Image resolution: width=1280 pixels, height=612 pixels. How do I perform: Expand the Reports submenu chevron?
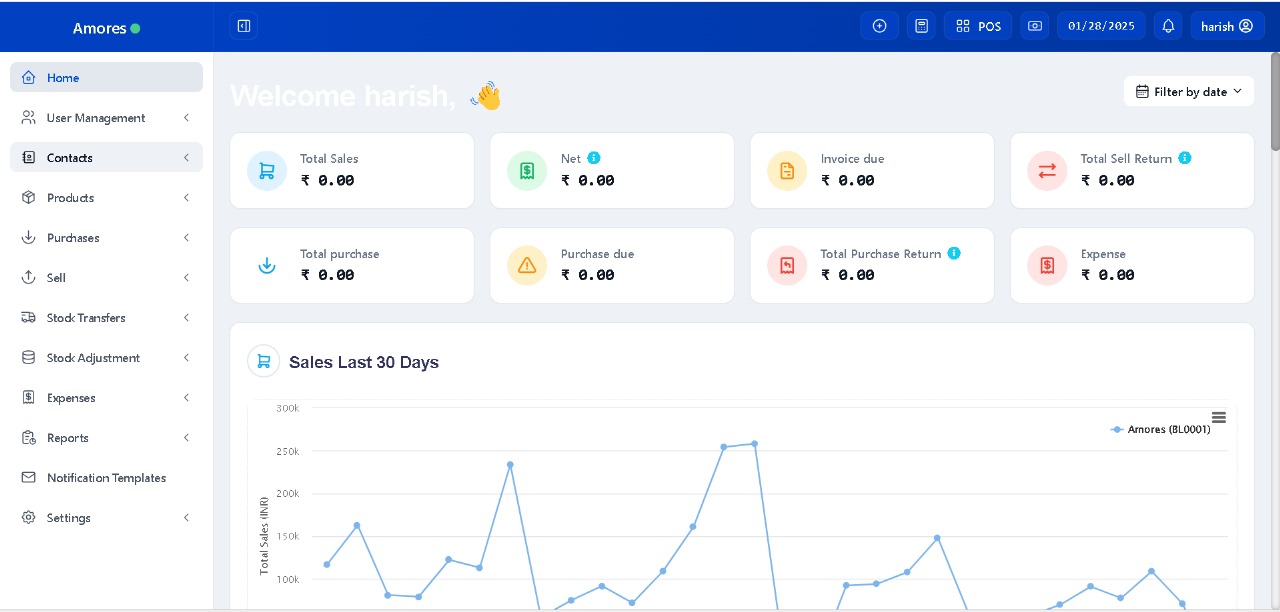[x=186, y=437]
